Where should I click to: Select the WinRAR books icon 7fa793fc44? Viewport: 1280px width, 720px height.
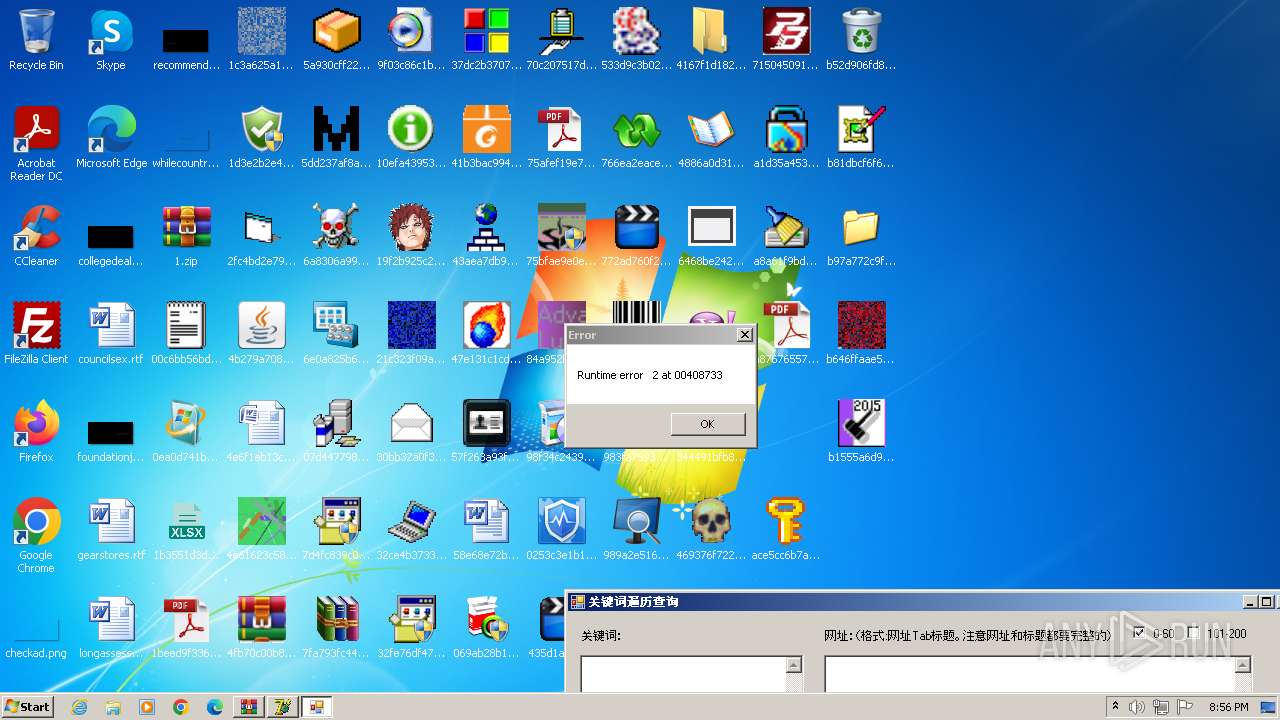[336, 628]
